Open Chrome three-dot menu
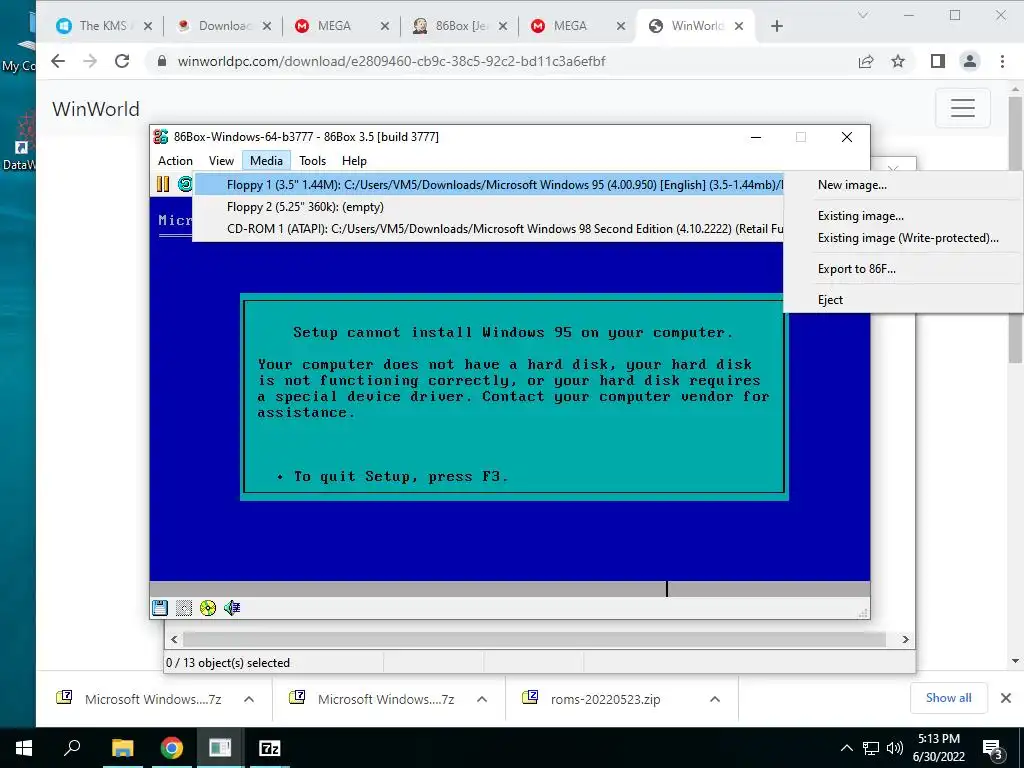 pos(1002,61)
